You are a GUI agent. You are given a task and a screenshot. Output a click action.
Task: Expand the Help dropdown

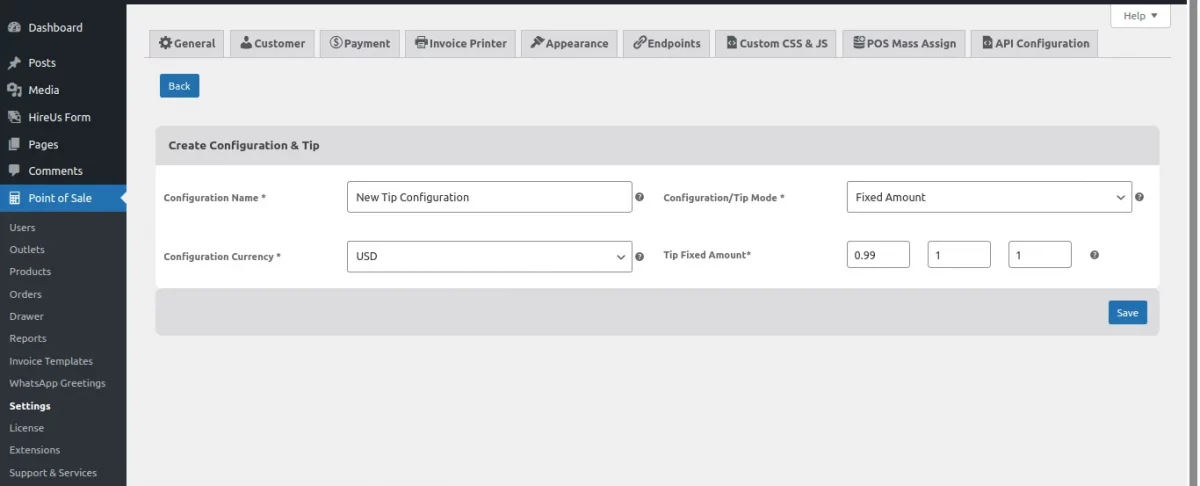coord(1140,16)
